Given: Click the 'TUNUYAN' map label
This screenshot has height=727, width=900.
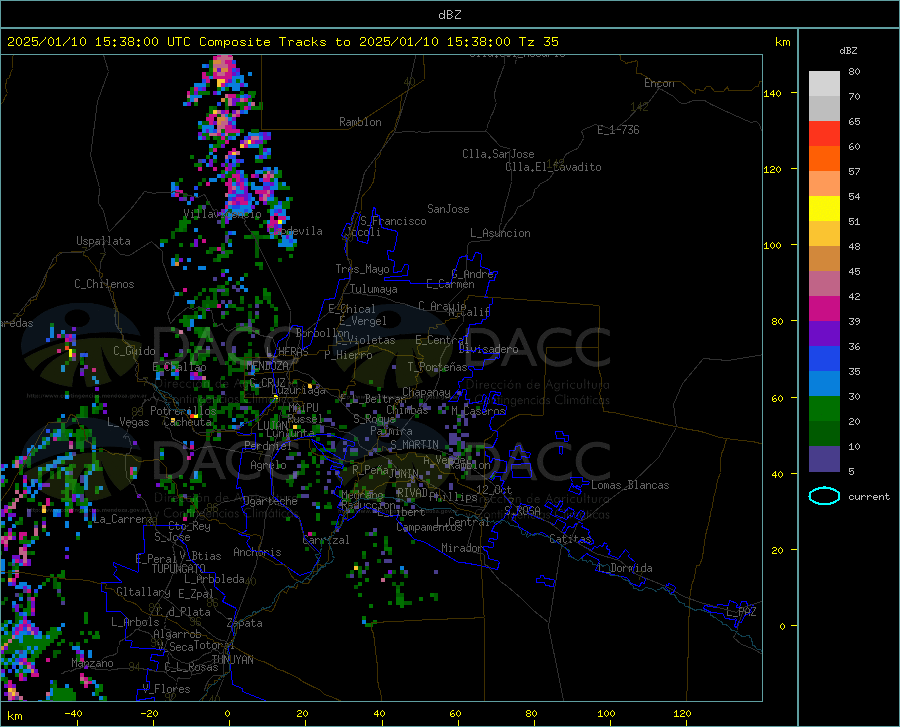Looking at the screenshot, I should click(x=232, y=660).
